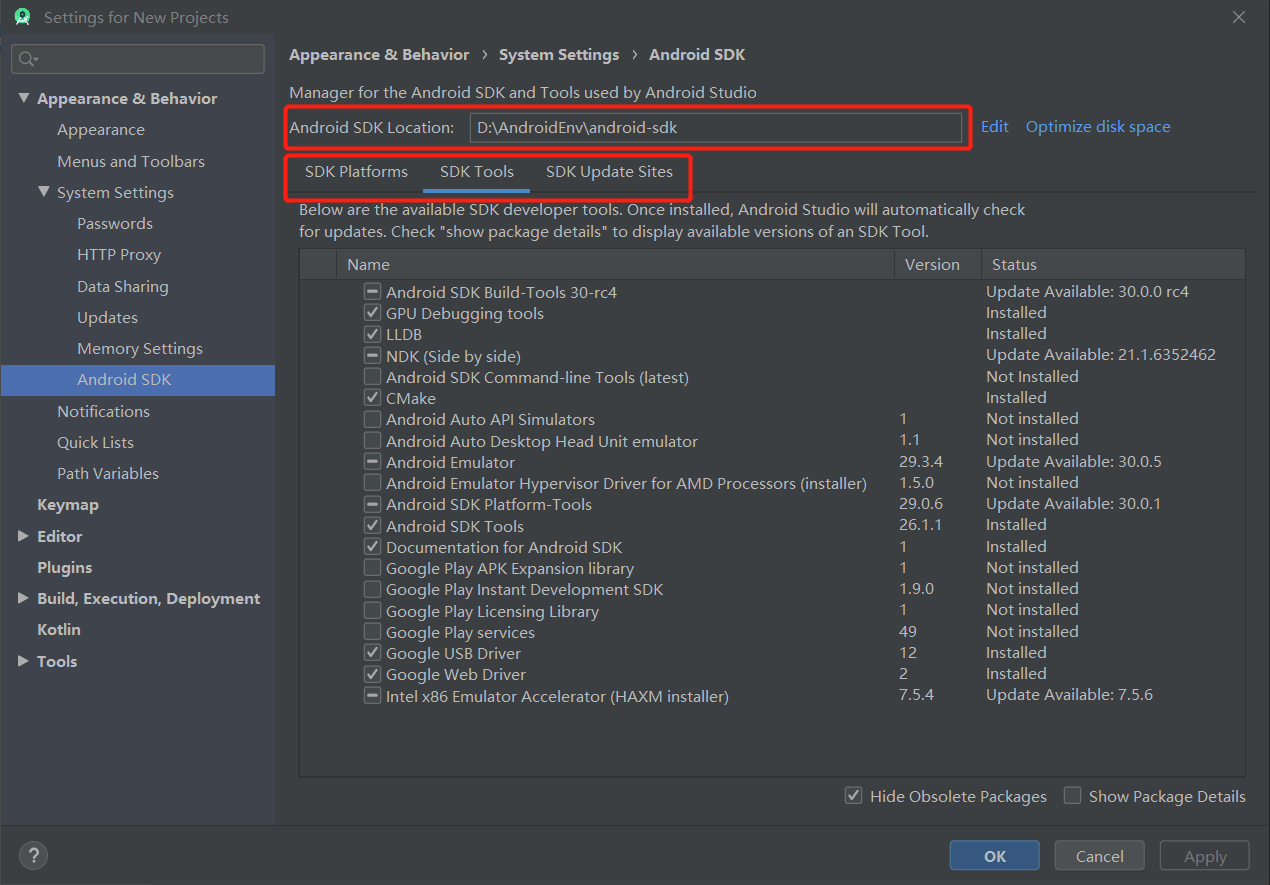Click Optimize disk space link
Image resolution: width=1270 pixels, height=885 pixels.
[x=1098, y=127]
